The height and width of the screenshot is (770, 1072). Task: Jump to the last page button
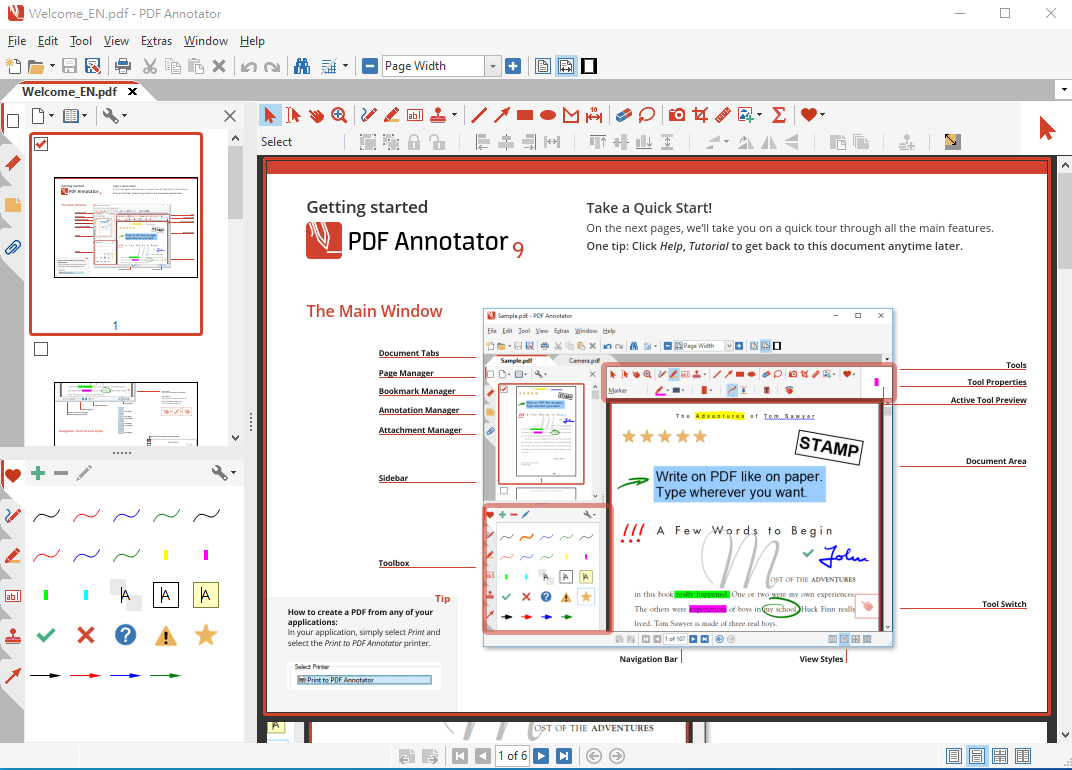(564, 756)
